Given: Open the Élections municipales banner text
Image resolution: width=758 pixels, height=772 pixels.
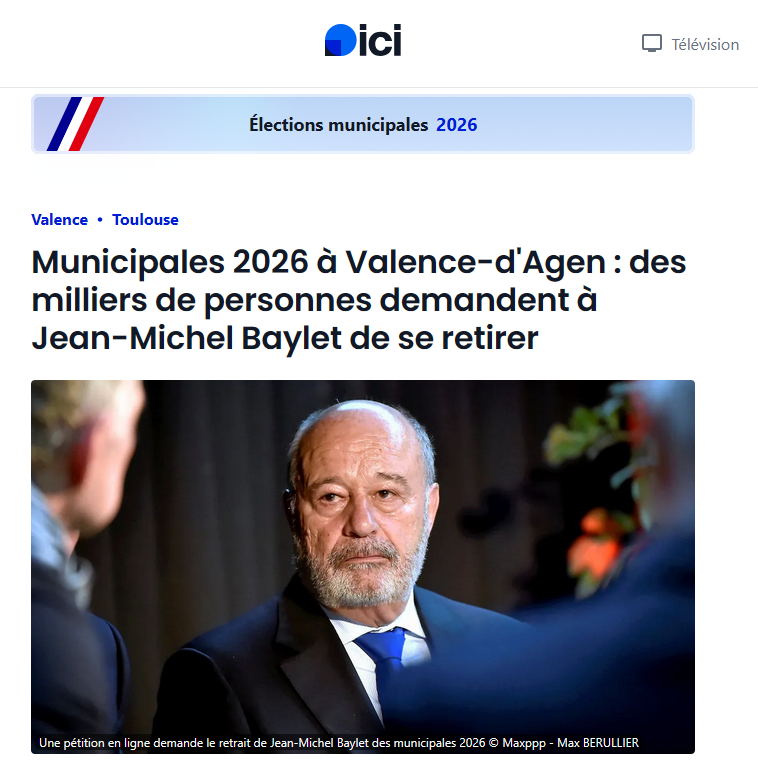Looking at the screenshot, I should tap(339, 125).
